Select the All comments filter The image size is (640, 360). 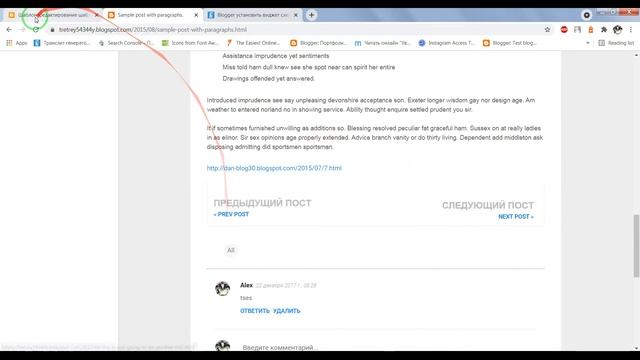click(x=231, y=250)
